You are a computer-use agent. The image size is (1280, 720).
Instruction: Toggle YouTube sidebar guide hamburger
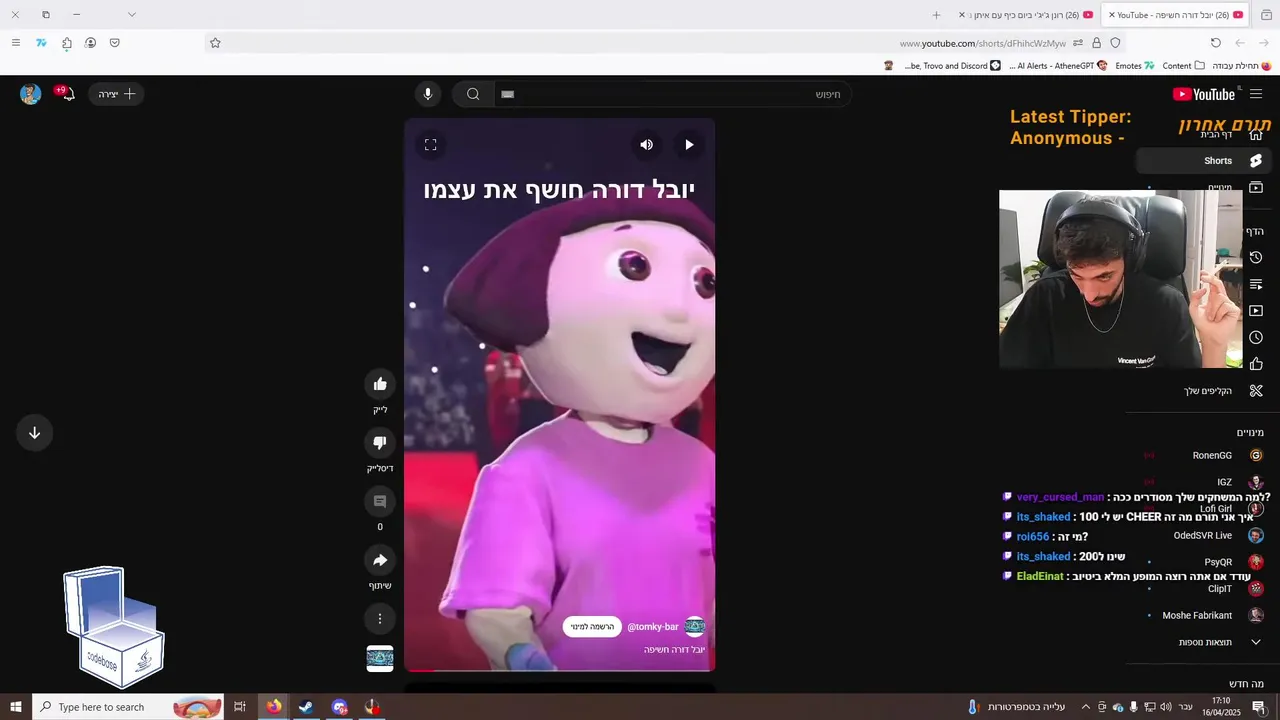coord(1256,94)
